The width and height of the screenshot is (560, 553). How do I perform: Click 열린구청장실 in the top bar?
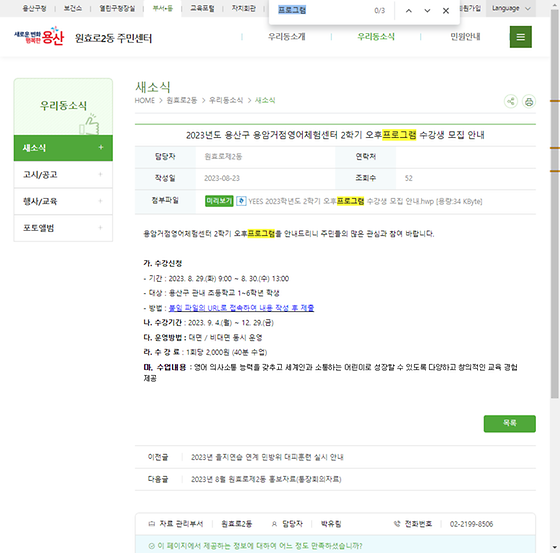[x=117, y=8]
